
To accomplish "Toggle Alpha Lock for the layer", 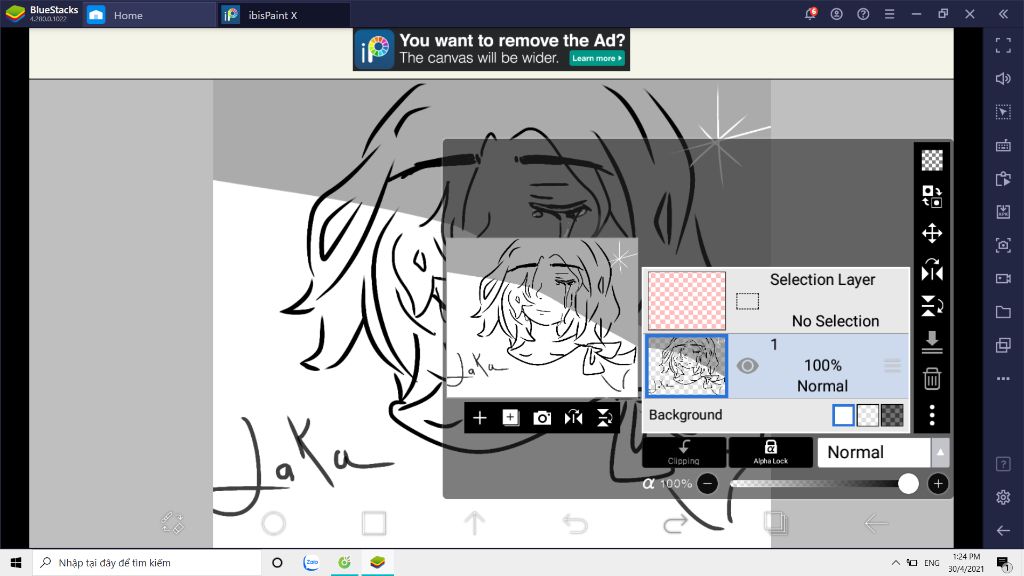I will point(771,452).
